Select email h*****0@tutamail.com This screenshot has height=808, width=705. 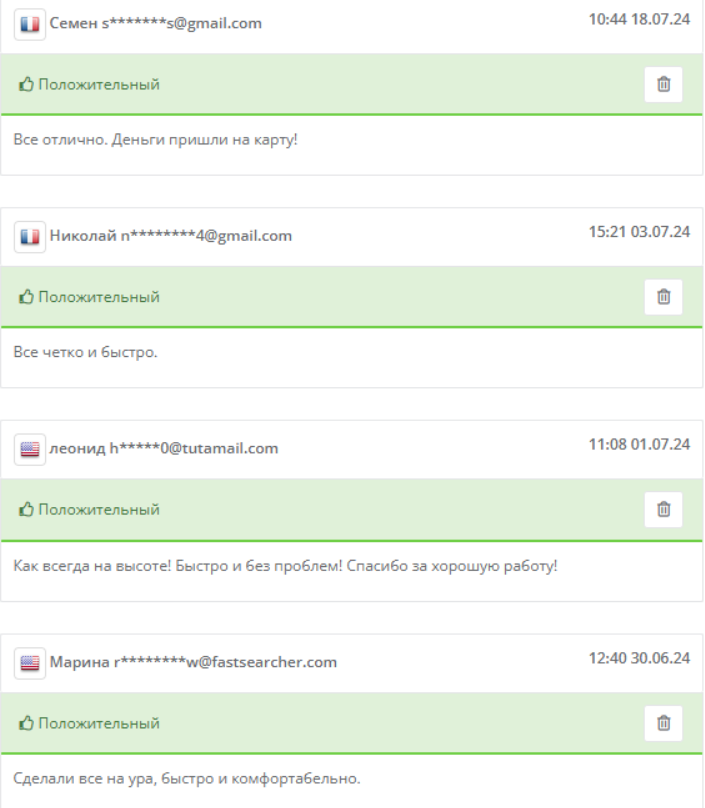(194, 448)
